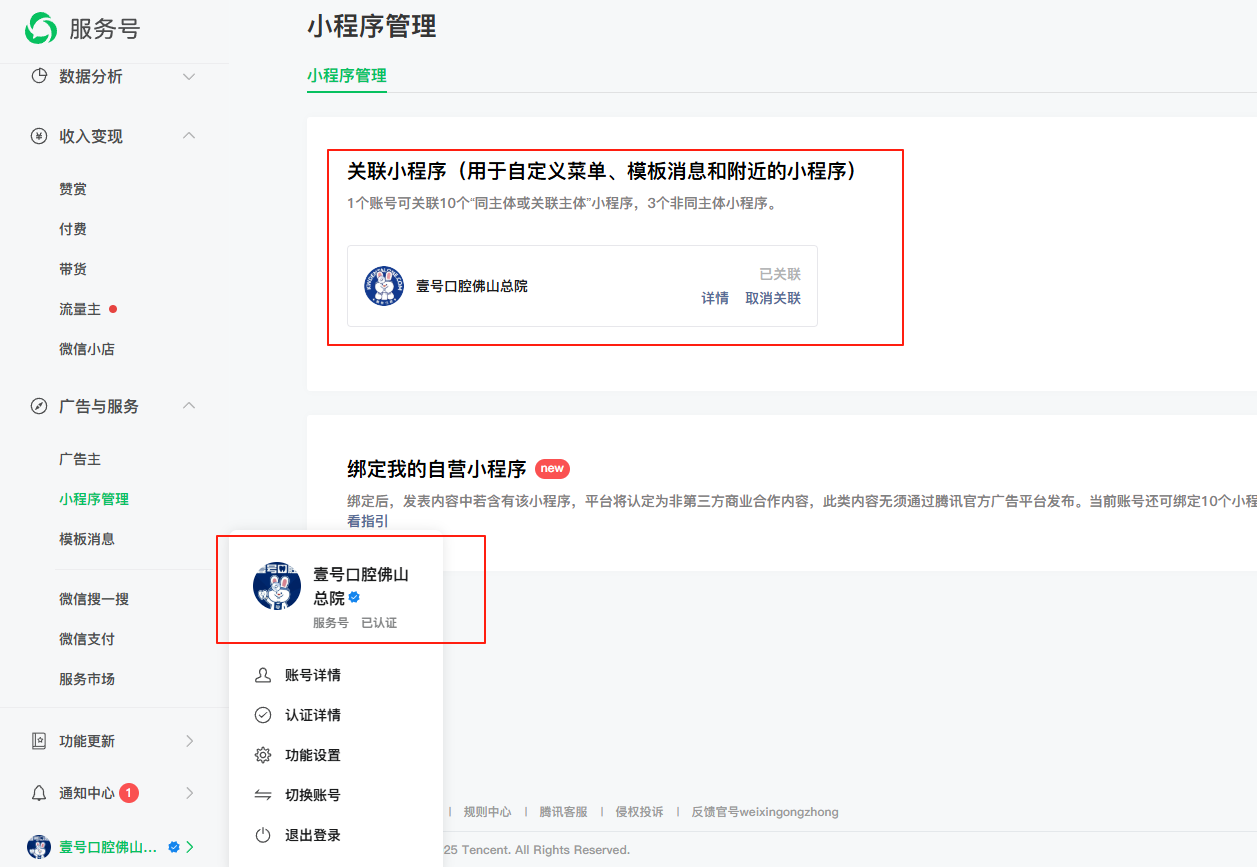Click the 看指引 link
This screenshot has width=1257, height=867.
pyautogui.click(x=368, y=521)
